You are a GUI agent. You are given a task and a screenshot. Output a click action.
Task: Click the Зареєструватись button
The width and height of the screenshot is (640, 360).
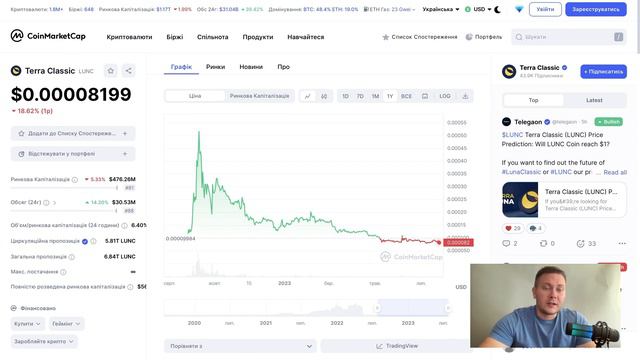coord(596,9)
